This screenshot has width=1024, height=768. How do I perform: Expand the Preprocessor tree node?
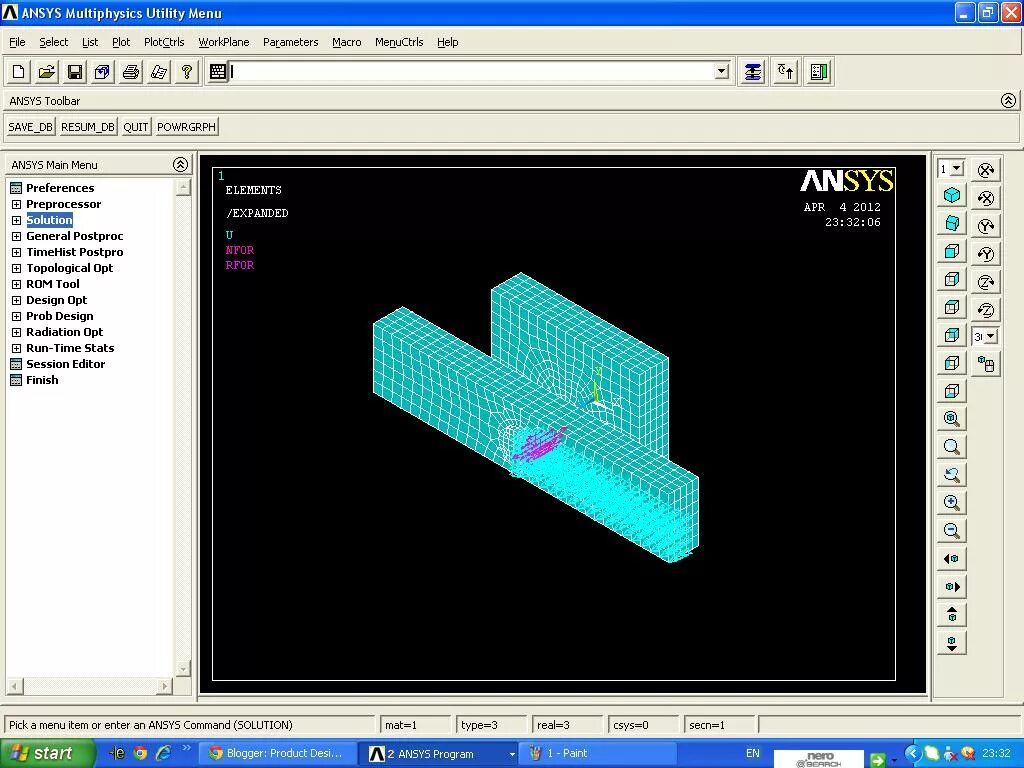16,204
